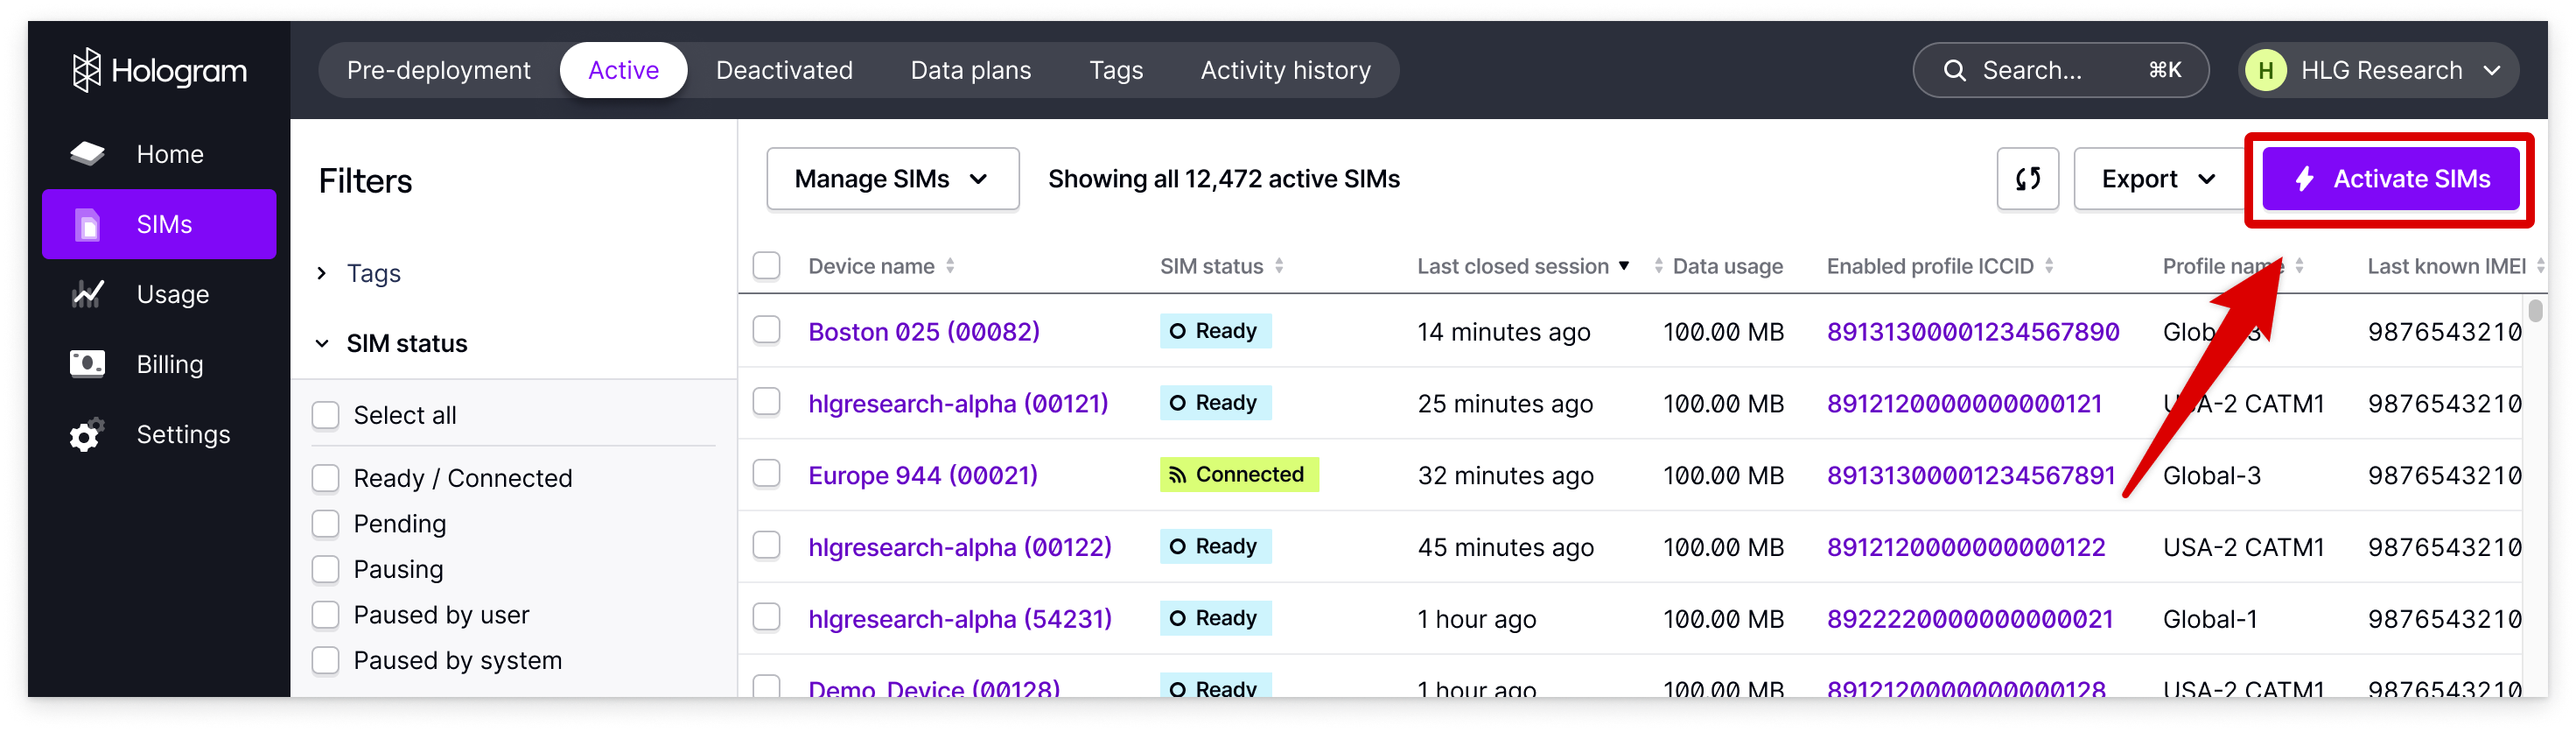The height and width of the screenshot is (732, 2576).
Task: Check the Ready / Connected filter
Action: (x=326, y=478)
